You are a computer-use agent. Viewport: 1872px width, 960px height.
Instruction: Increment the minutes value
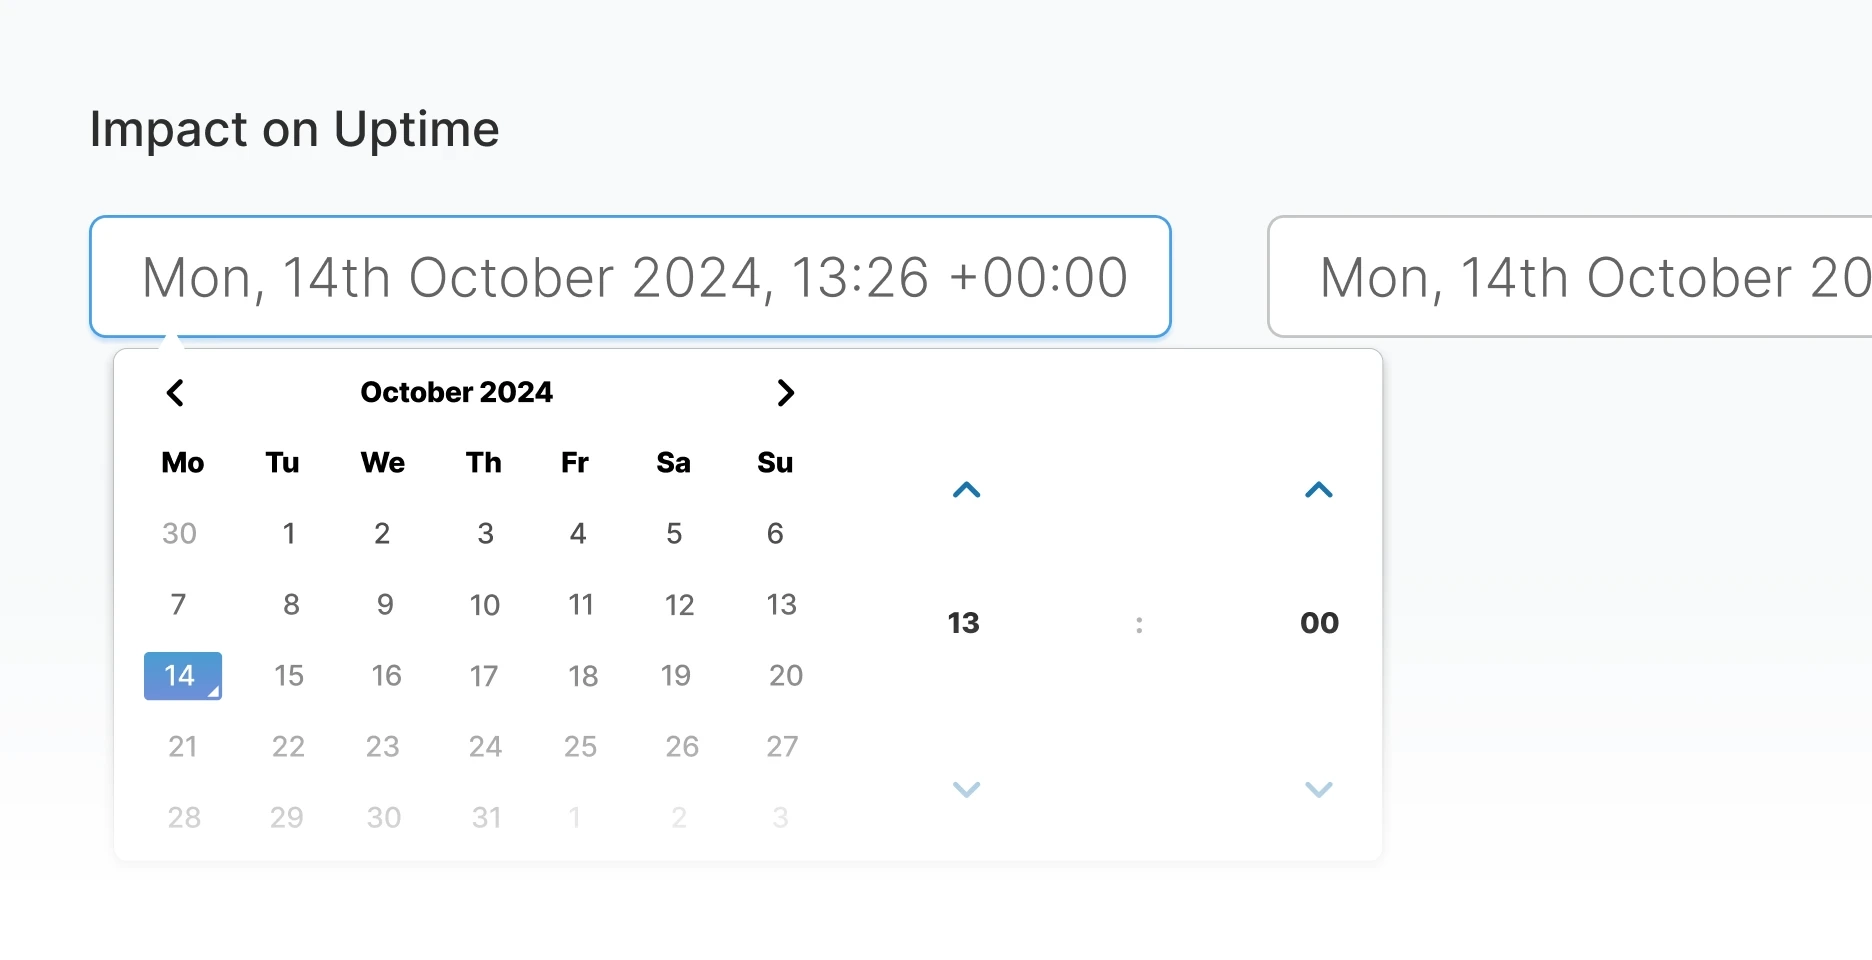1318,490
